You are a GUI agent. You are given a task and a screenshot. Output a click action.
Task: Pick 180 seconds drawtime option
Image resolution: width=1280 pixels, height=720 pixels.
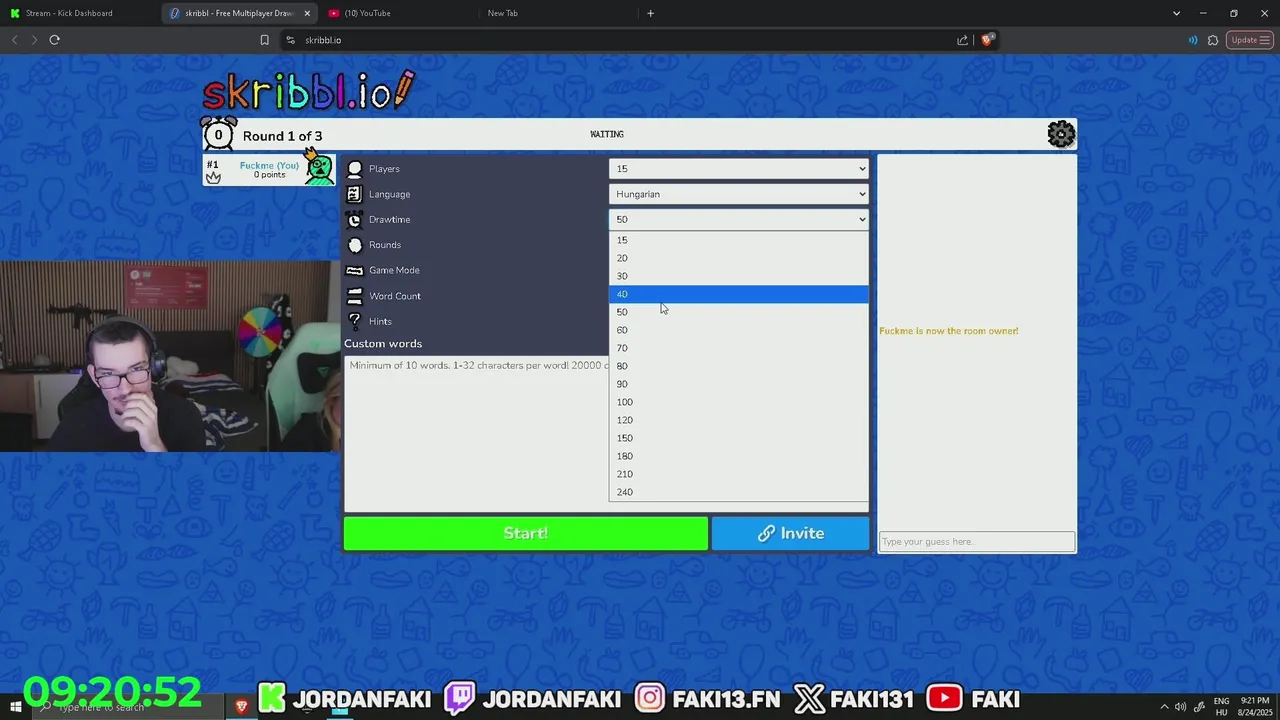(x=738, y=456)
